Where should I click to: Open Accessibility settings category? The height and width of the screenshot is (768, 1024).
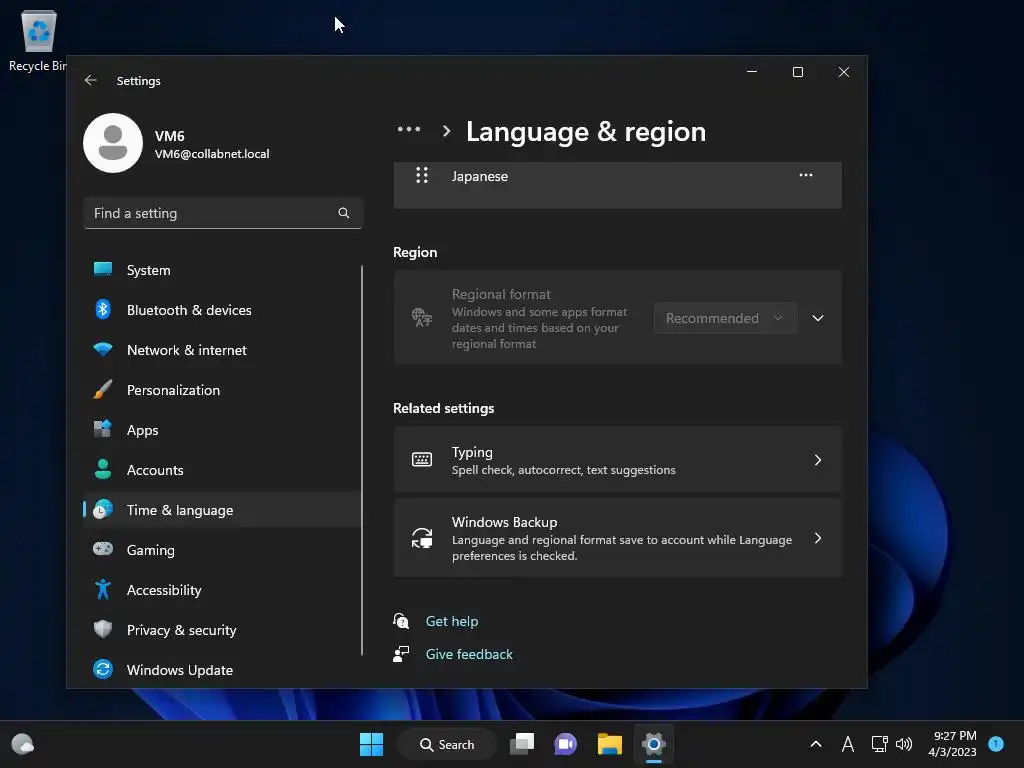[222, 590]
